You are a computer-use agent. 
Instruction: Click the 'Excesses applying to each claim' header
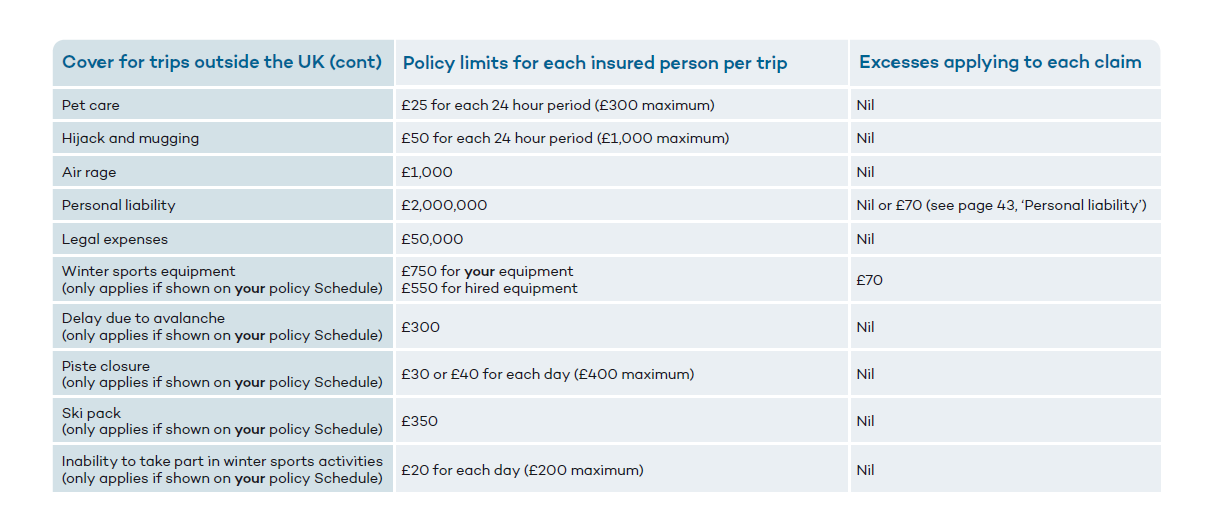(x=1000, y=62)
